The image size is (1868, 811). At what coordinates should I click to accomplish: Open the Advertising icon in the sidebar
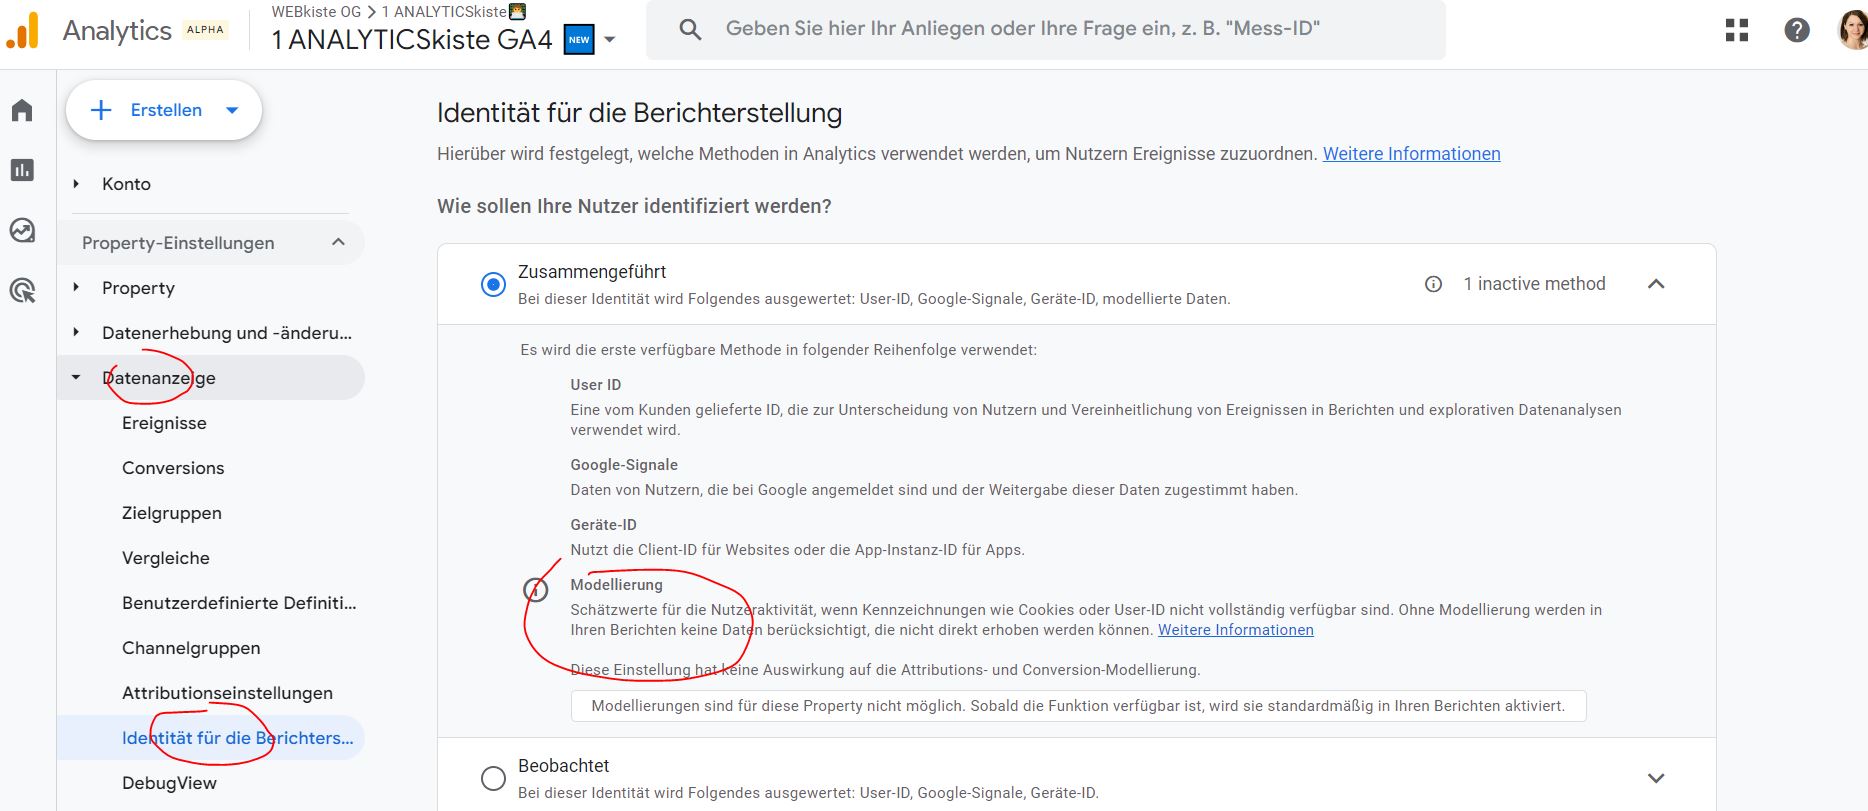pos(22,291)
